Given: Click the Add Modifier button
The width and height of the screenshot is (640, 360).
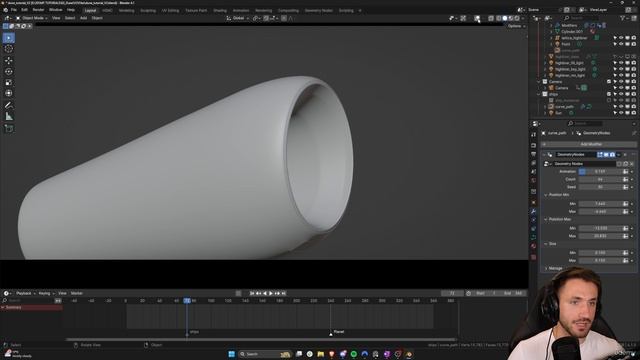Looking at the screenshot, I should click(x=588, y=144).
